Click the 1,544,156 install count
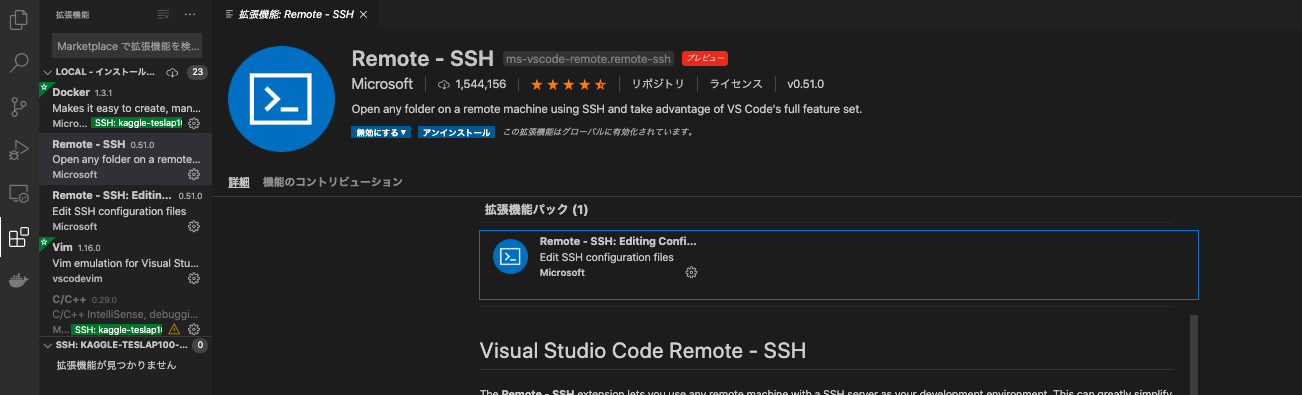 480,84
